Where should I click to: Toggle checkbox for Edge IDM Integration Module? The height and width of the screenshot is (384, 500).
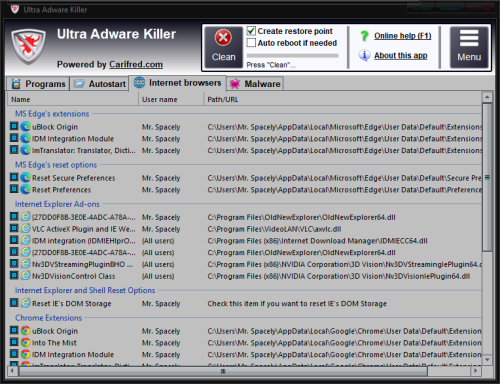14,138
